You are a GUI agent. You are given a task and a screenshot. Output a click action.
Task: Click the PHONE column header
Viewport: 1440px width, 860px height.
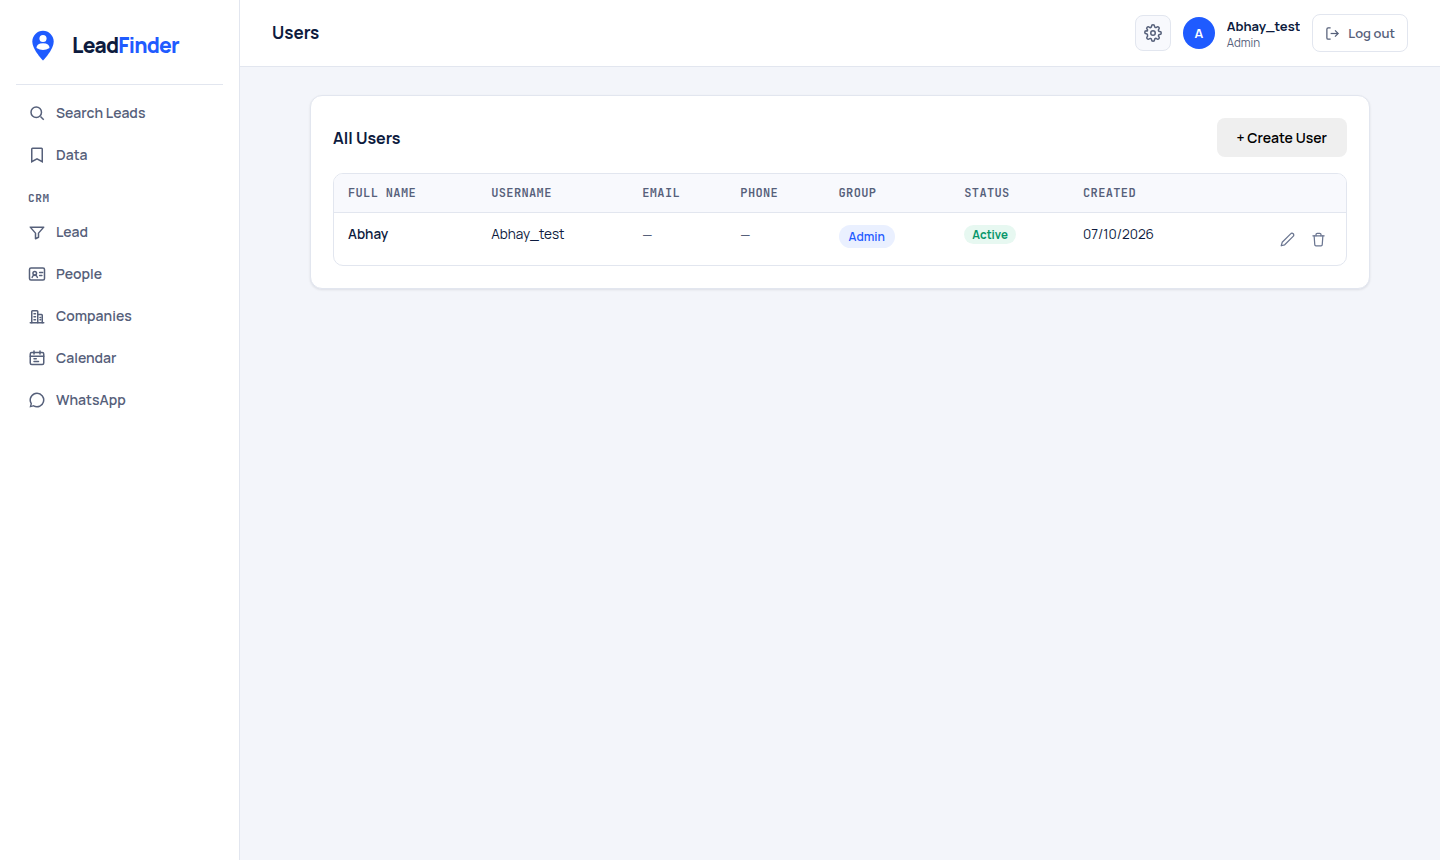[x=759, y=193]
